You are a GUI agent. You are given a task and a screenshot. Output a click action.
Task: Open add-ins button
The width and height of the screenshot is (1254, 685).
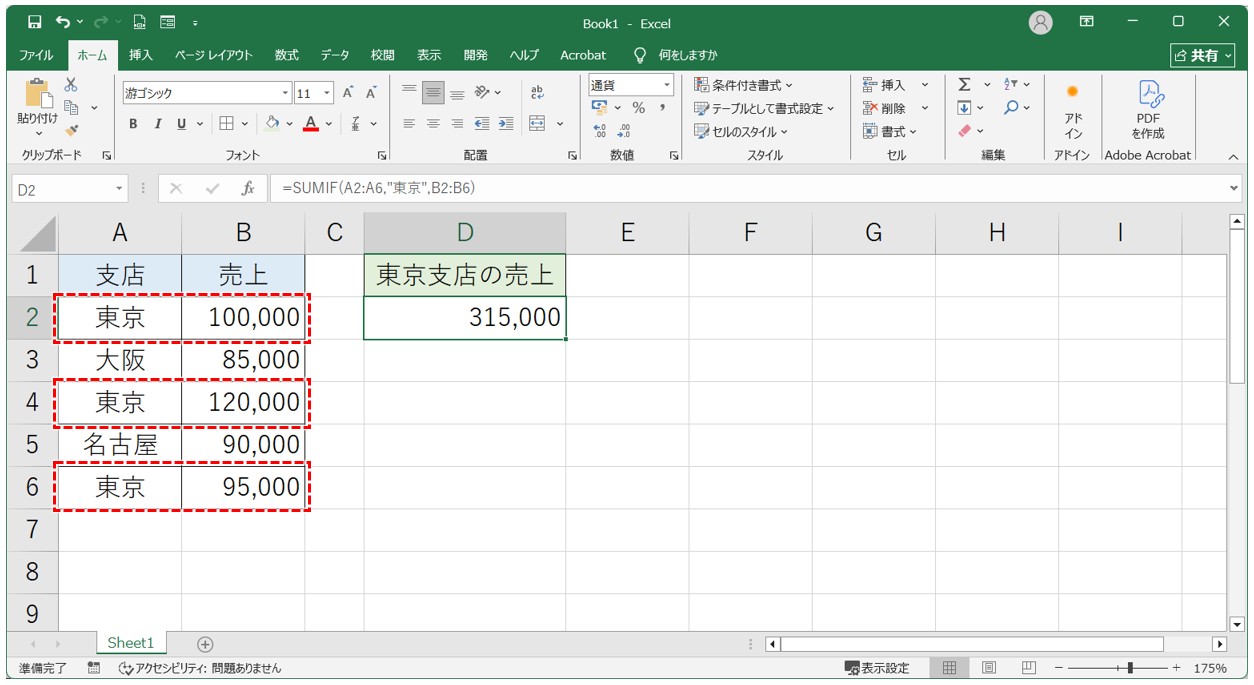1073,110
